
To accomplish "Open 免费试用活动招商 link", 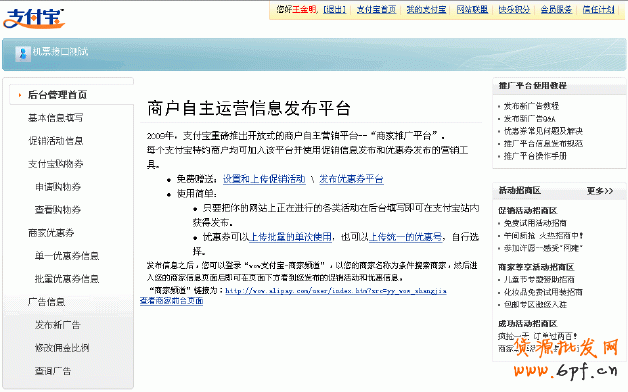I will pyautogui.click(x=535, y=223).
